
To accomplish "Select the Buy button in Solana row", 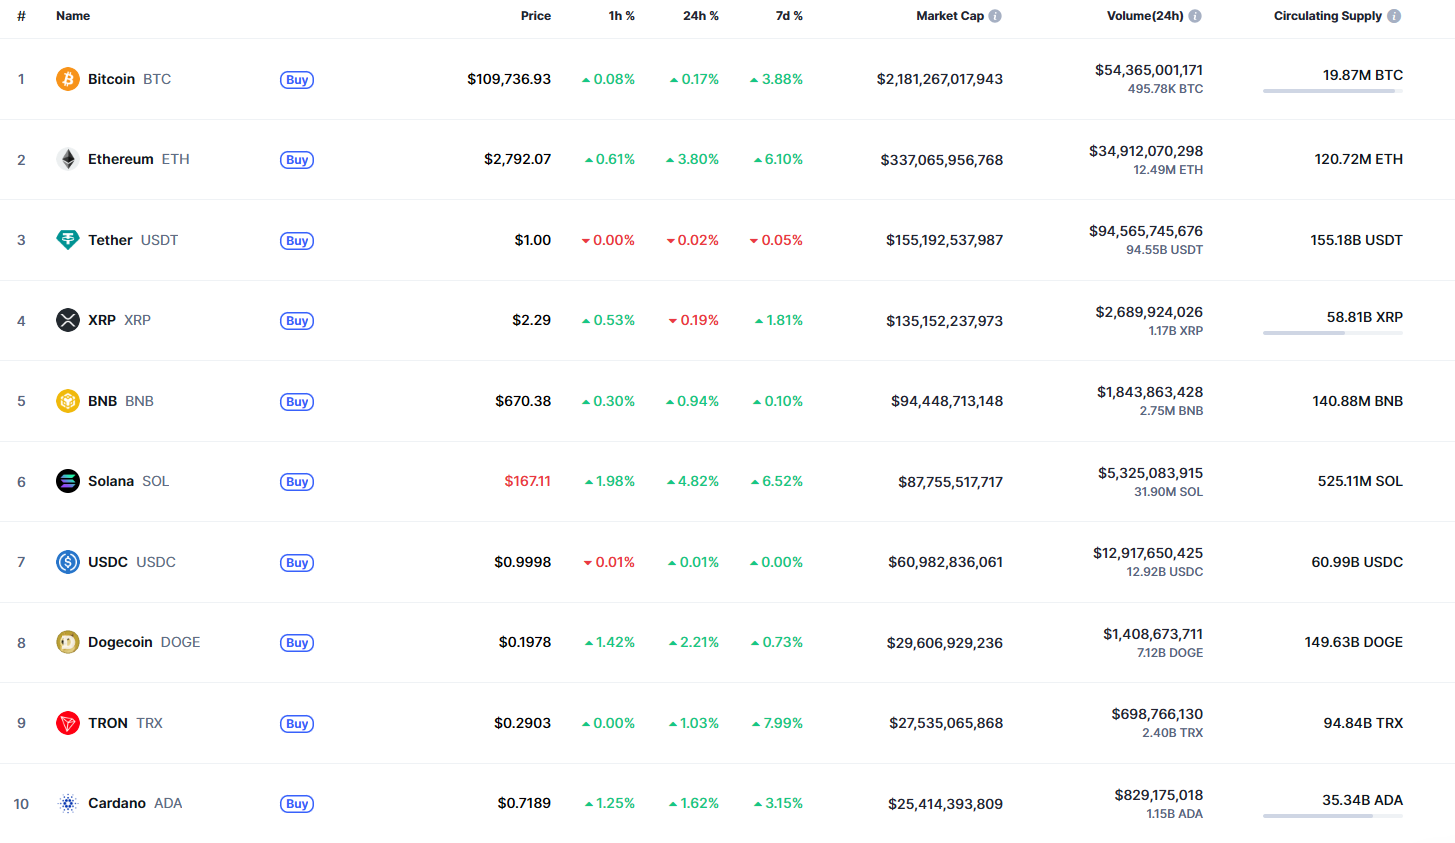I will [x=297, y=482].
